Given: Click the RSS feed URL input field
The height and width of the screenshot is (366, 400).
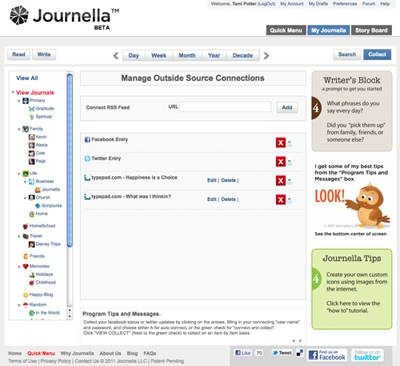Looking at the screenshot, I should tap(226, 107).
